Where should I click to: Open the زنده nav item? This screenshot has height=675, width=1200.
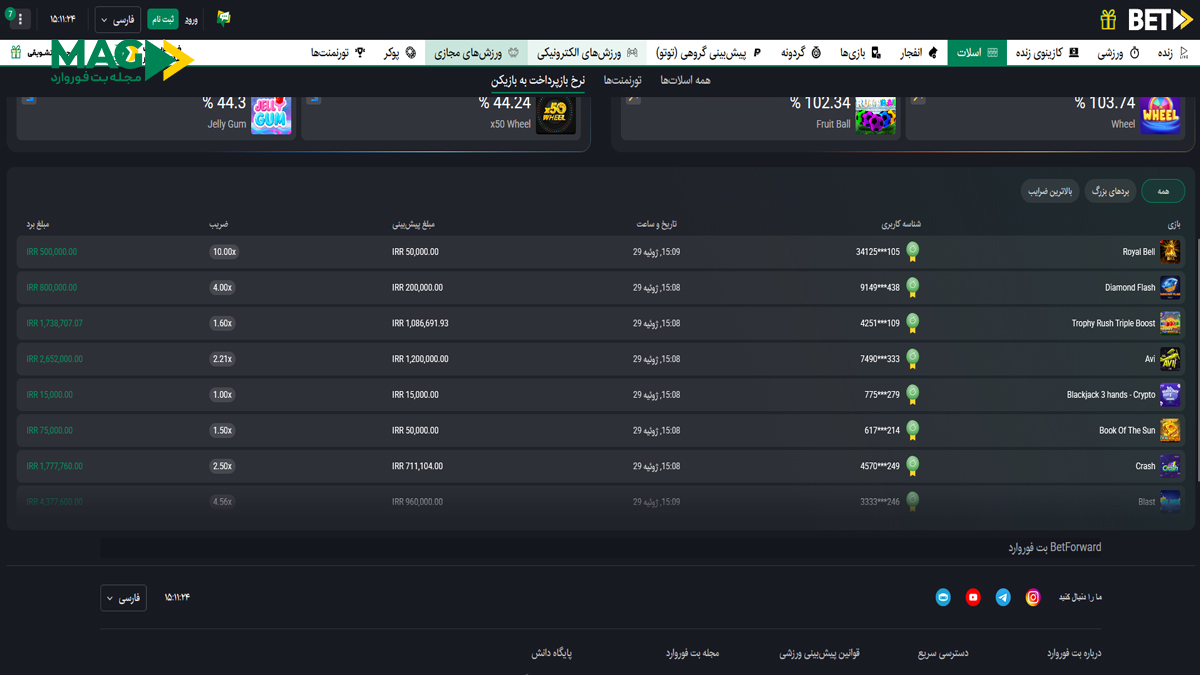pyautogui.click(x=1171, y=52)
